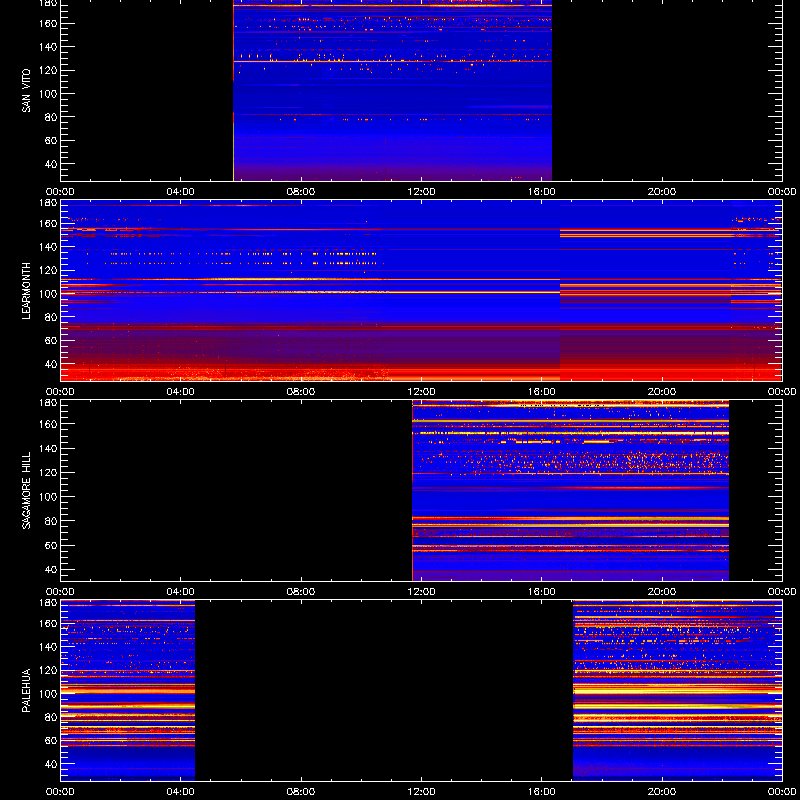Click 12:00 time label below San Vito panel
Viewport: 800px width, 800px height.
click(421, 192)
